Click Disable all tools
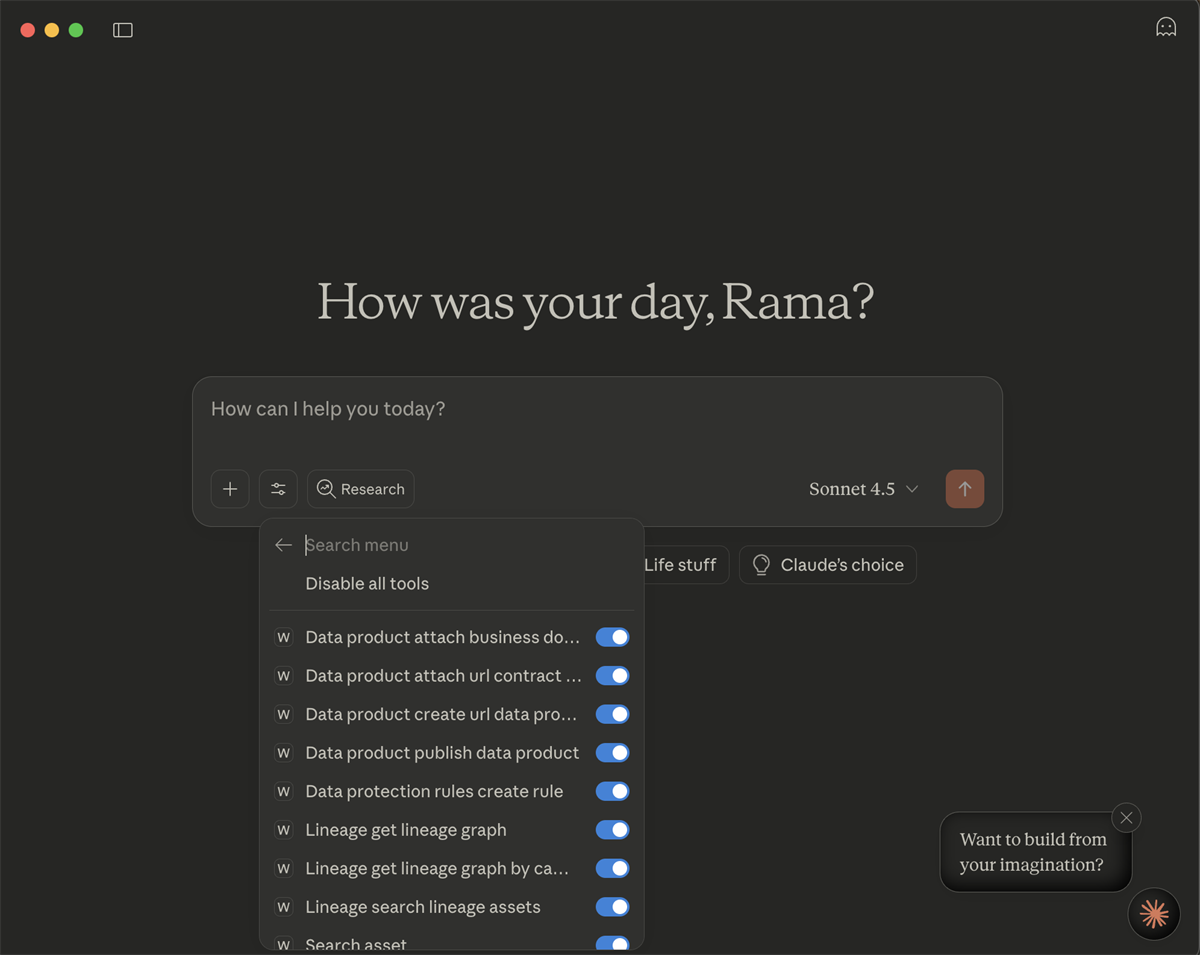This screenshot has width=1200, height=955. point(367,584)
